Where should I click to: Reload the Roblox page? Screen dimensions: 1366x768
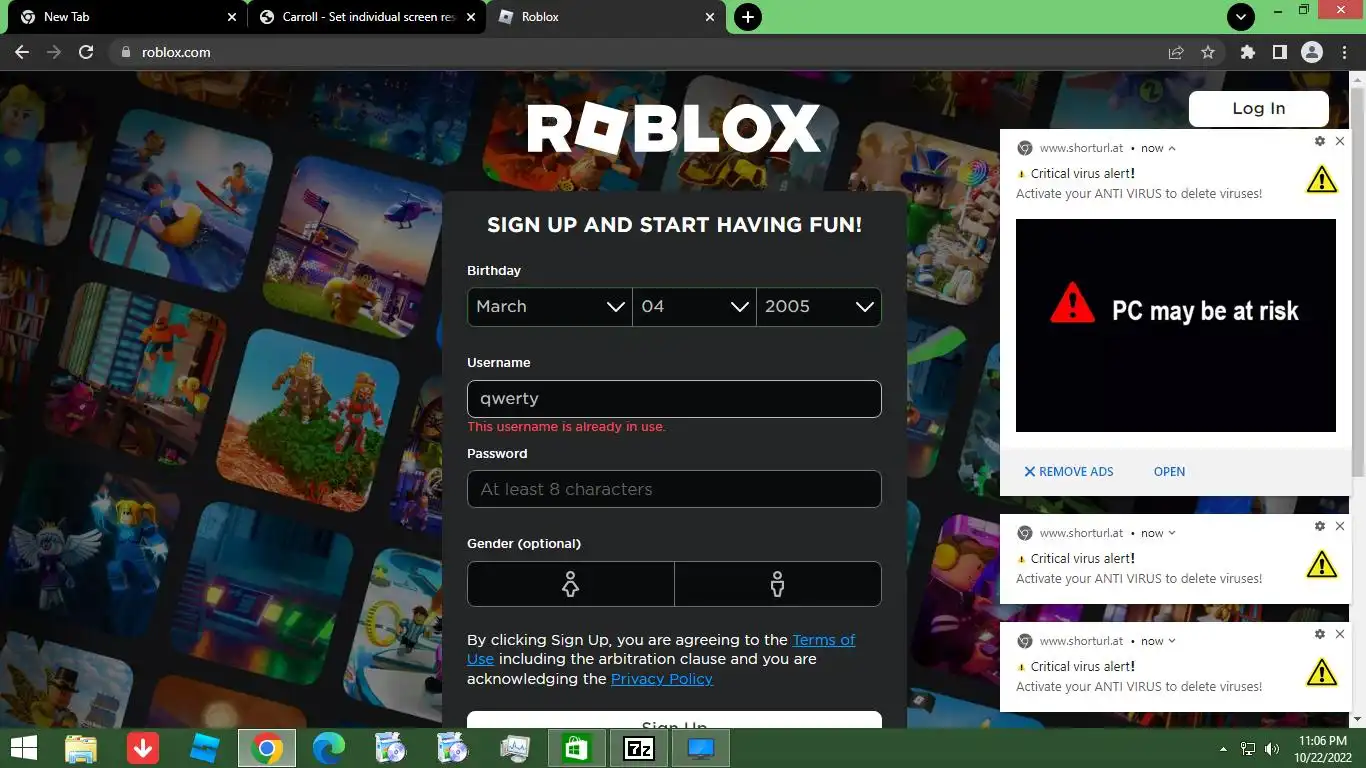pyautogui.click(x=86, y=52)
